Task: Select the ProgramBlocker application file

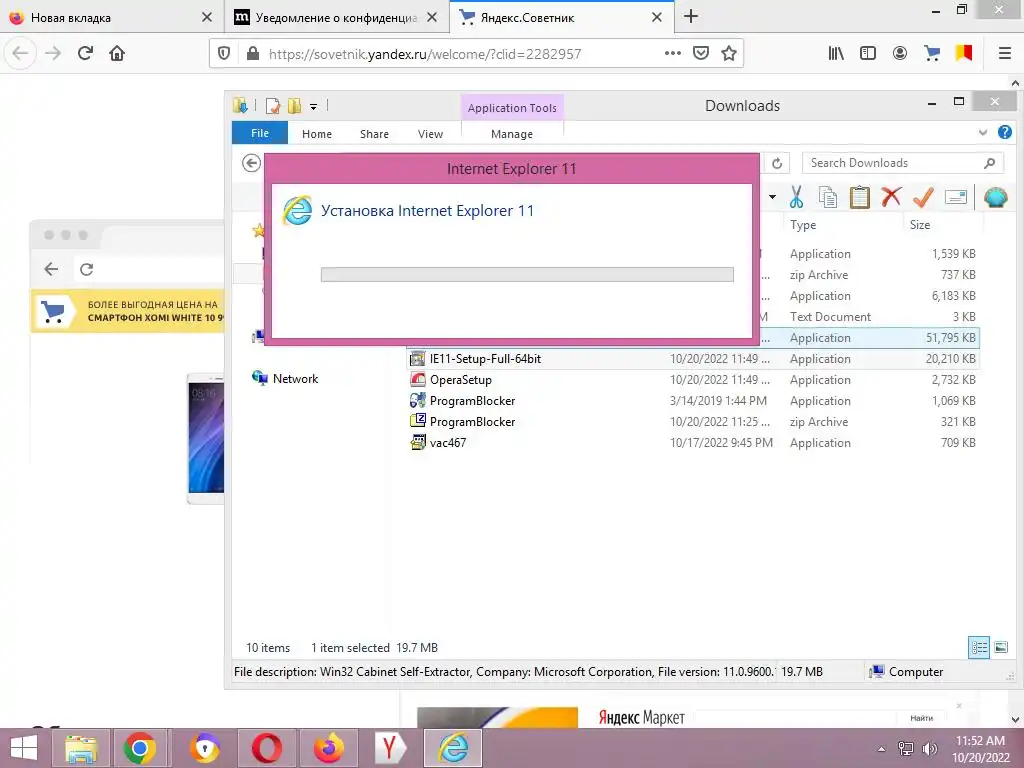Action: tap(694, 400)
